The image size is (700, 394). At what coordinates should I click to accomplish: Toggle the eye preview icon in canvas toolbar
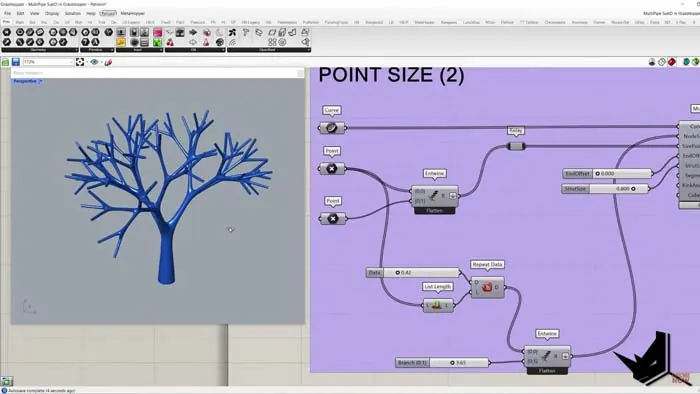(x=94, y=62)
